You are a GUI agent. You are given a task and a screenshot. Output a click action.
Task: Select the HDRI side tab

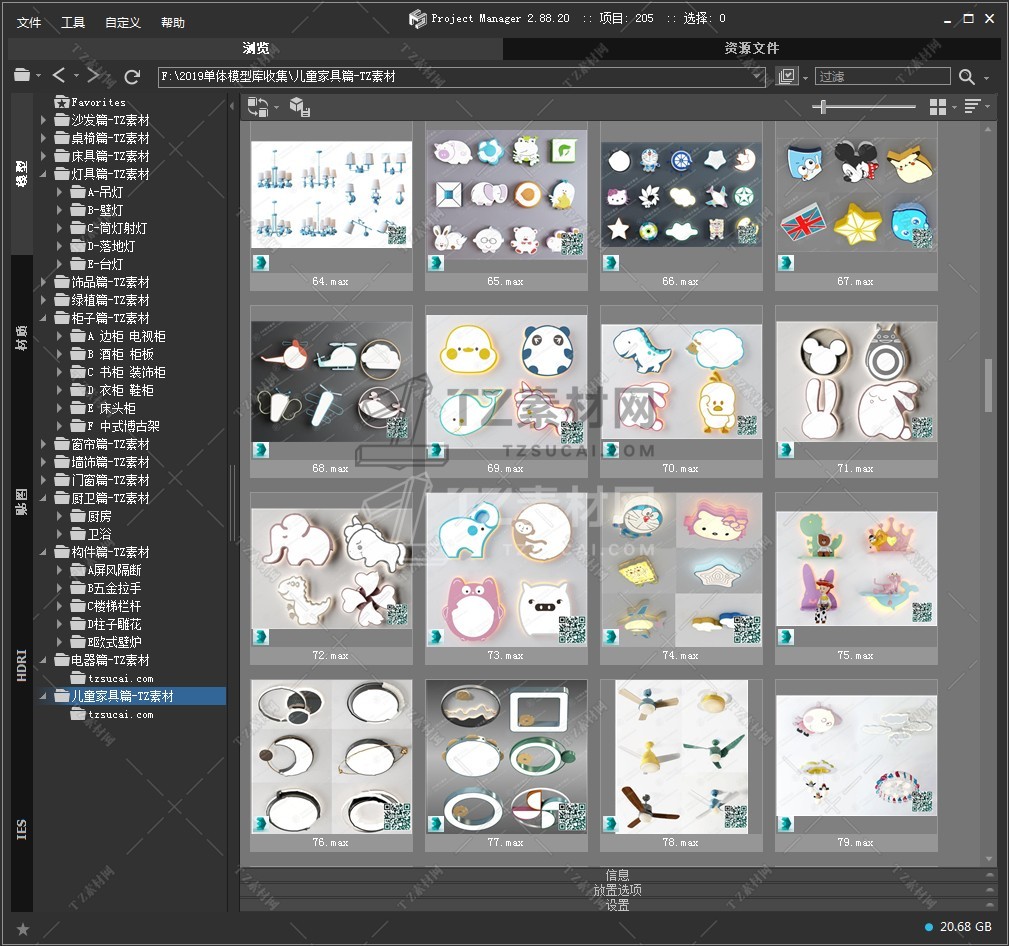coord(22,665)
